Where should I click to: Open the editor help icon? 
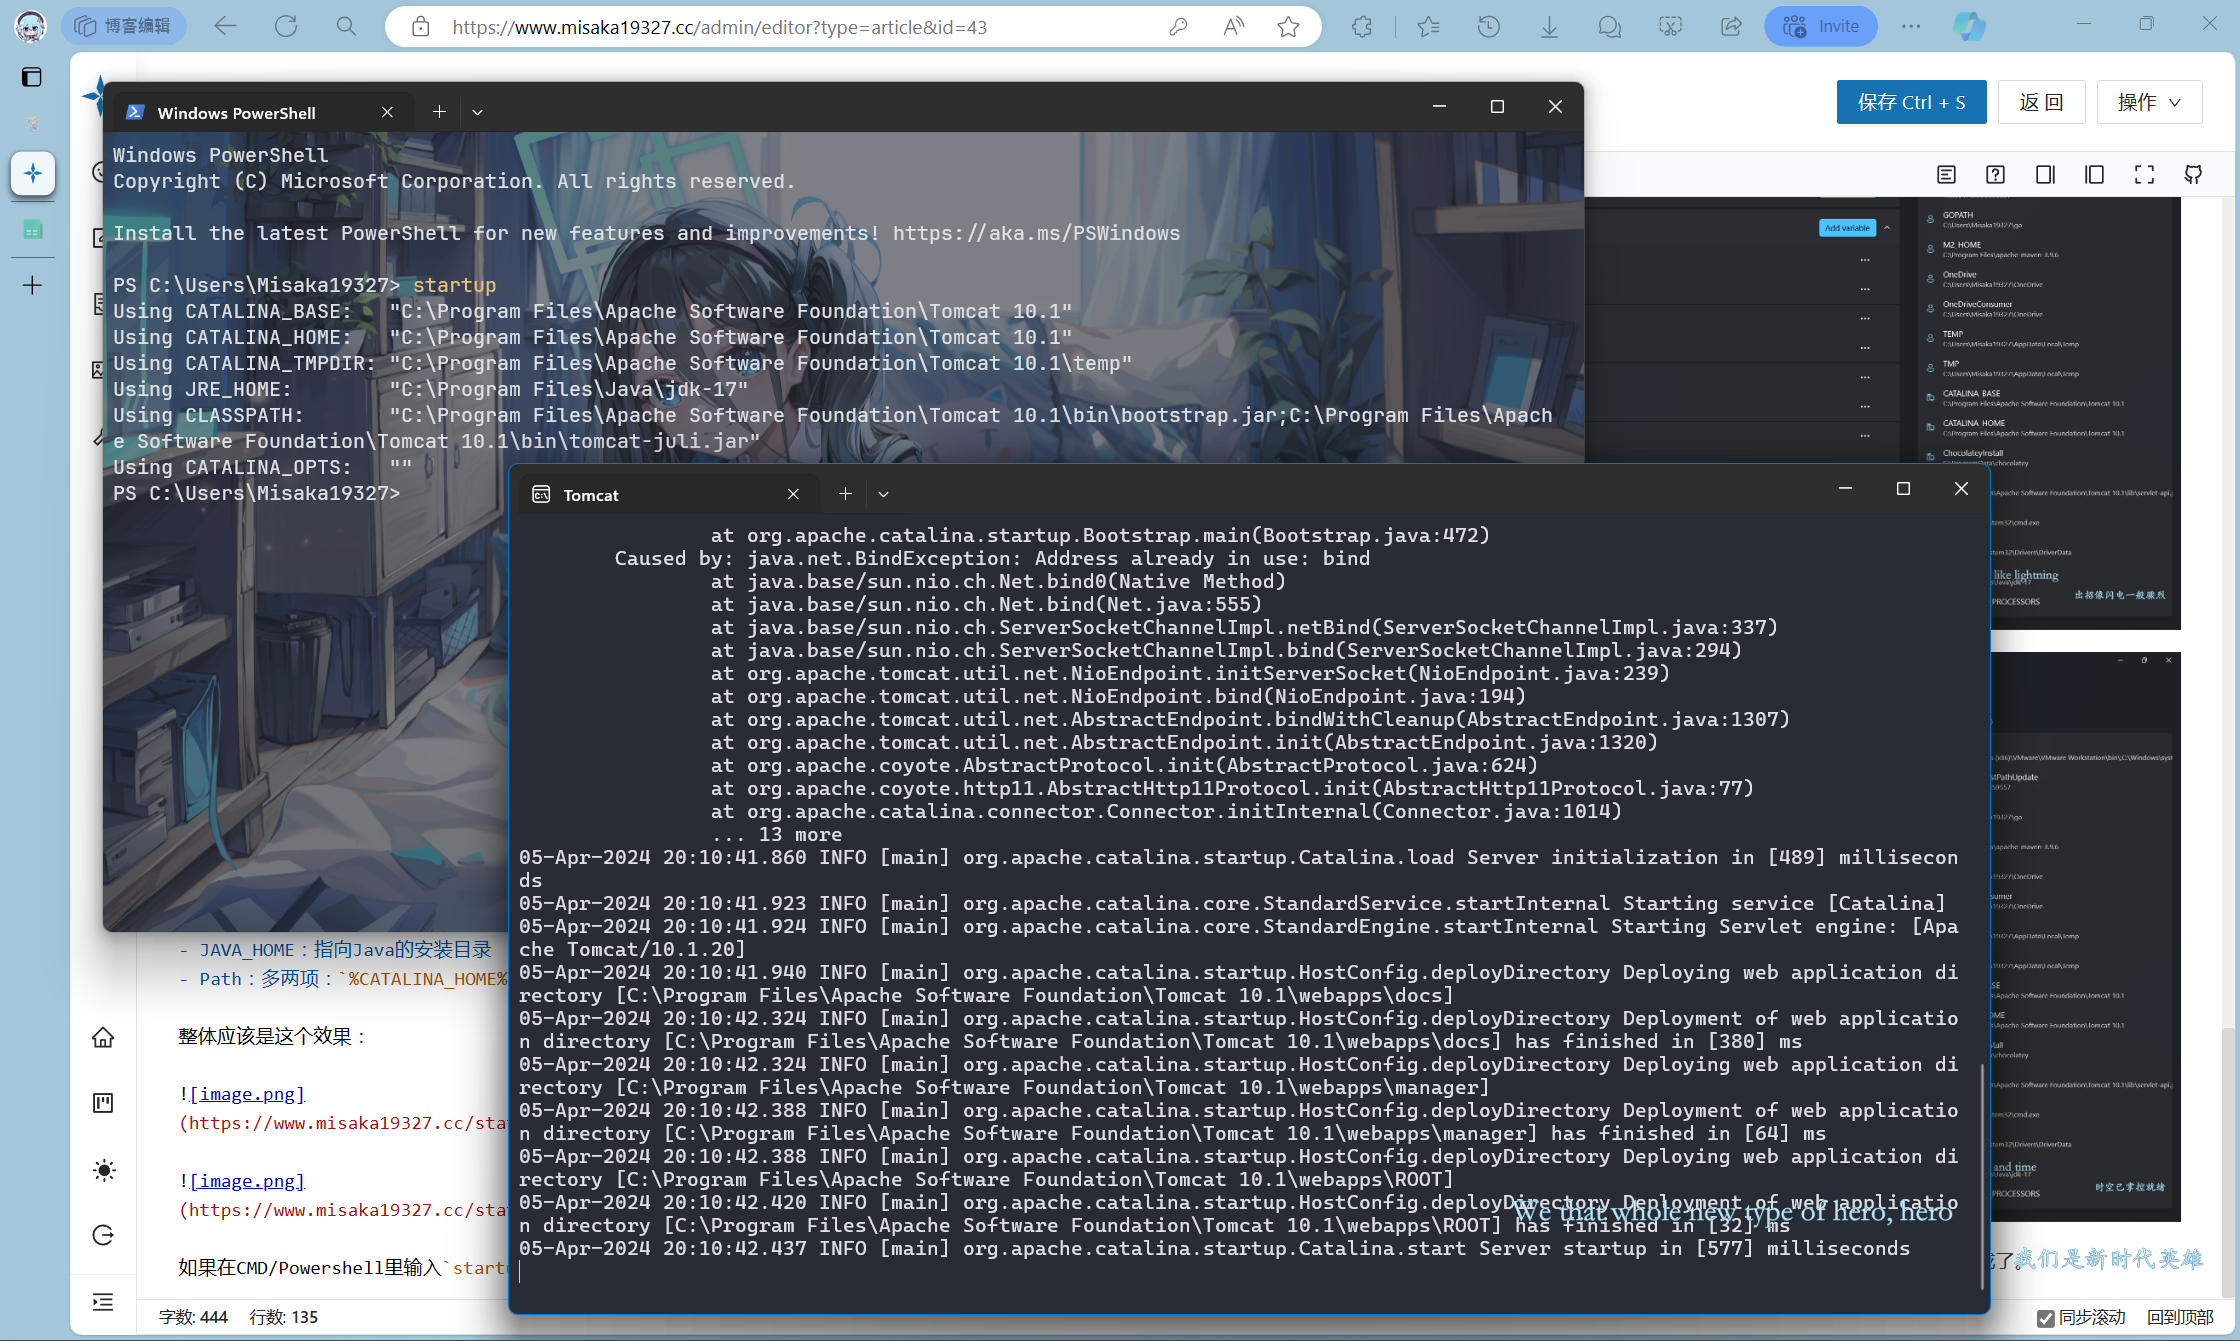[x=1995, y=175]
